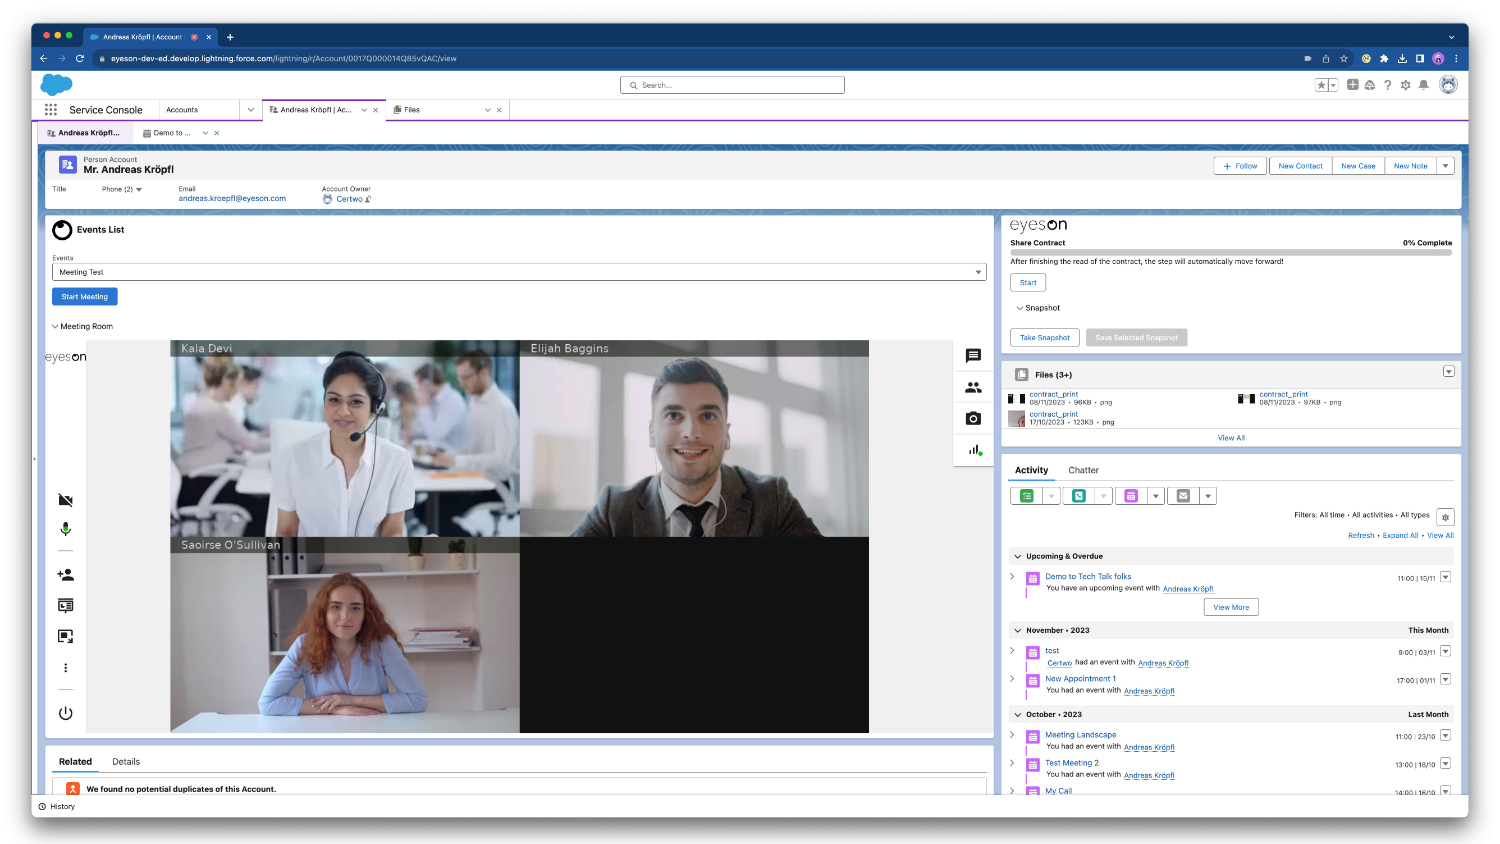Click the Share Contract progress bar
Viewport: 1500px width, 844px height.
(x=1230, y=253)
